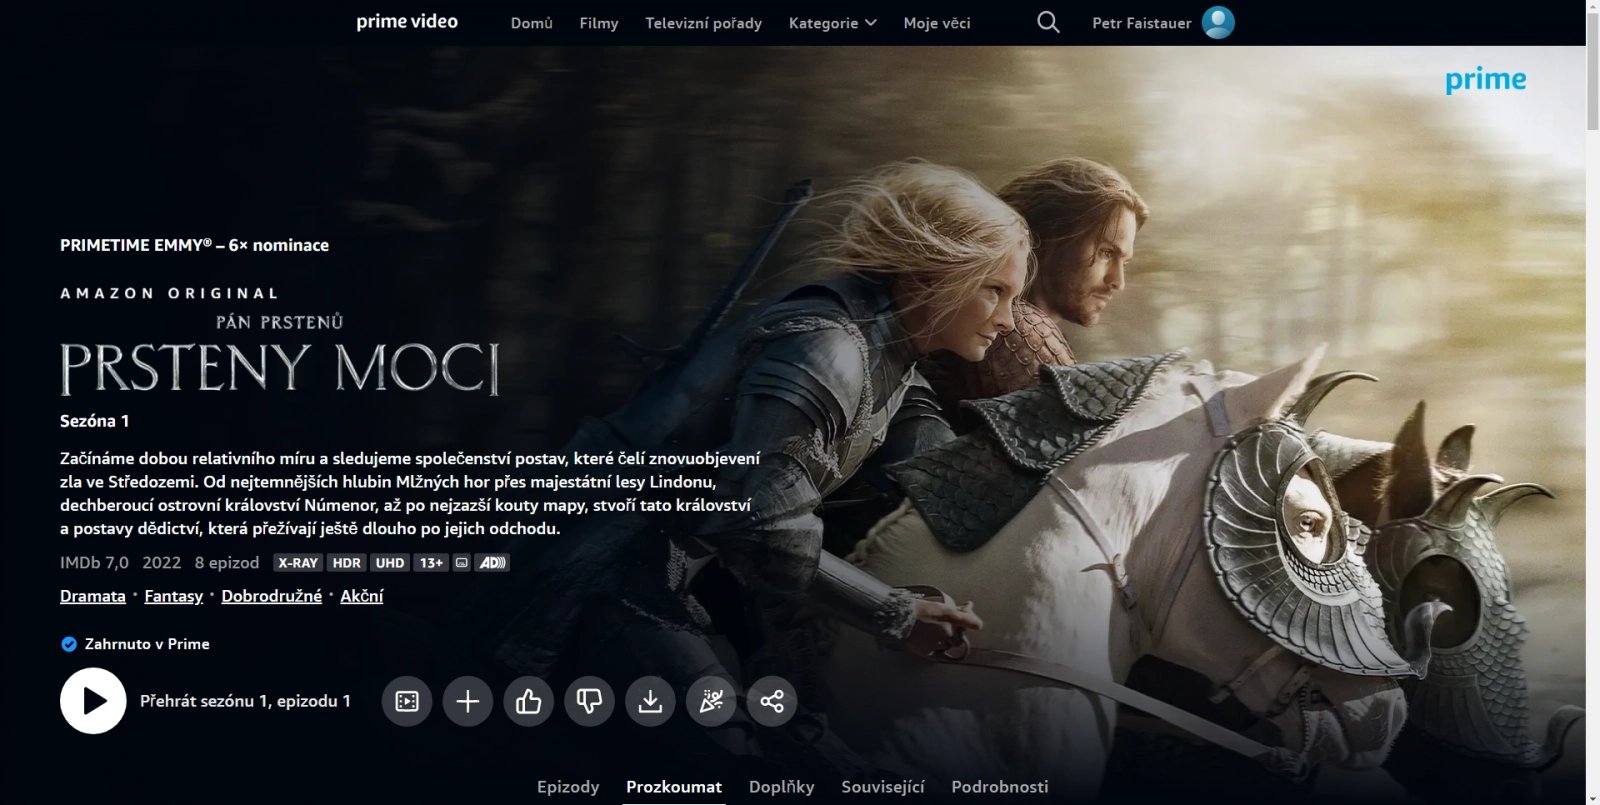Viewport: 1600px width, 805px height.
Task: Download season using download icon
Action: (650, 701)
